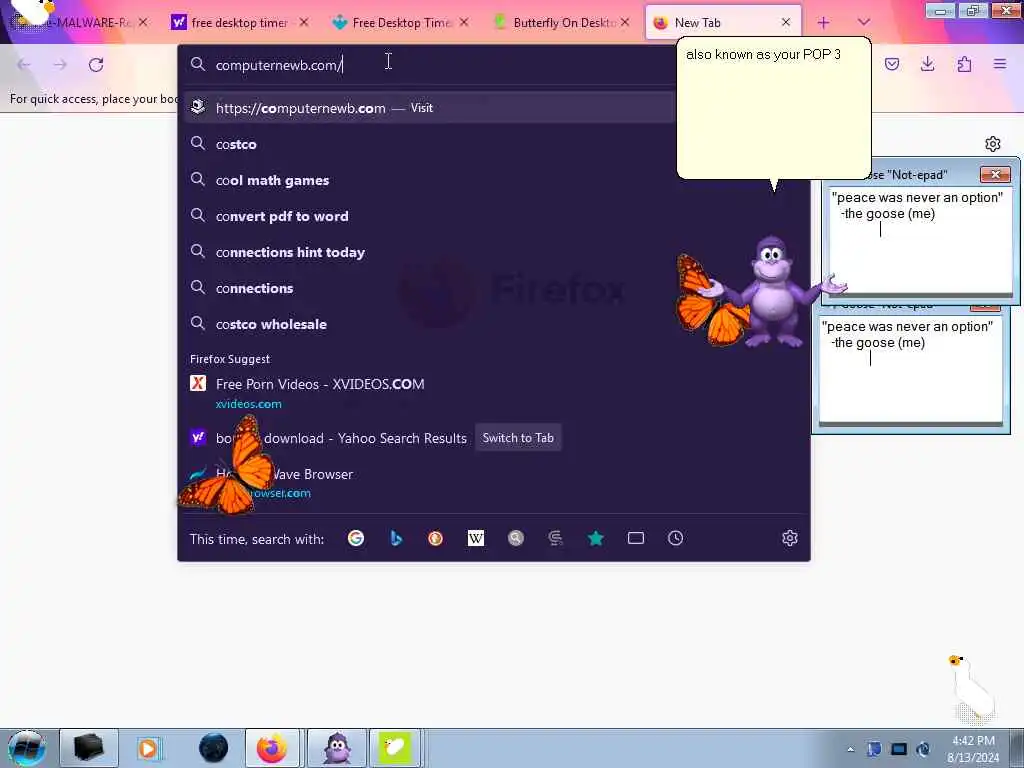1024x768 pixels.
Task: Search history with the clock icon
Action: (675, 538)
